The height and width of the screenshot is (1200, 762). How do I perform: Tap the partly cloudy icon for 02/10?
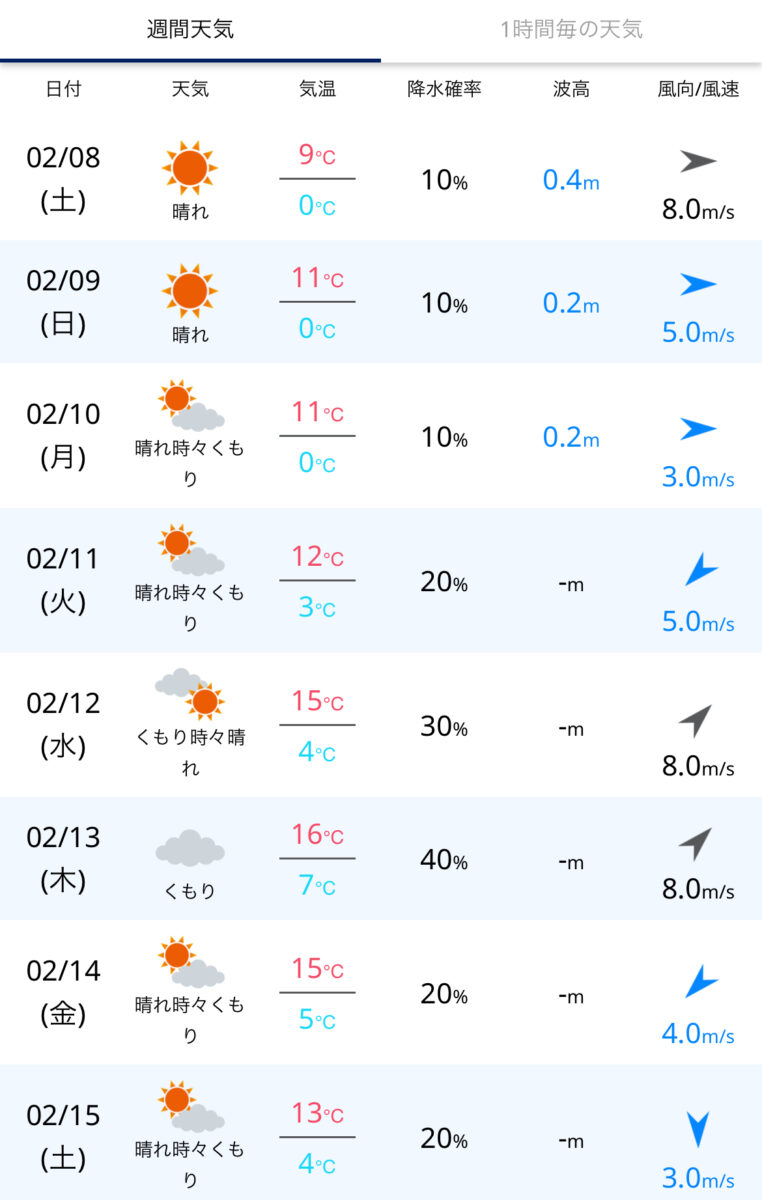(190, 406)
